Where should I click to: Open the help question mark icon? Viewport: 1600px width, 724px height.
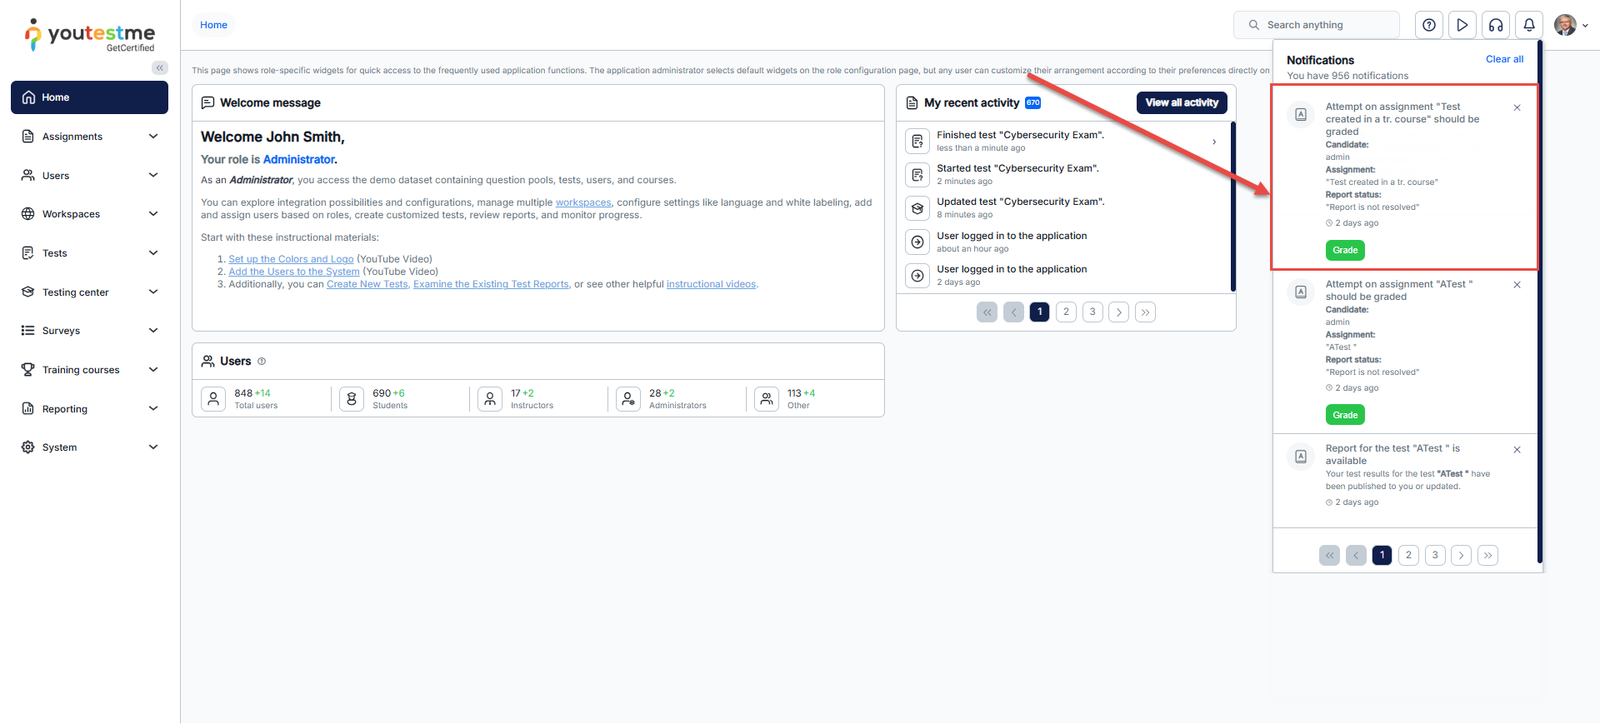pyautogui.click(x=1429, y=25)
